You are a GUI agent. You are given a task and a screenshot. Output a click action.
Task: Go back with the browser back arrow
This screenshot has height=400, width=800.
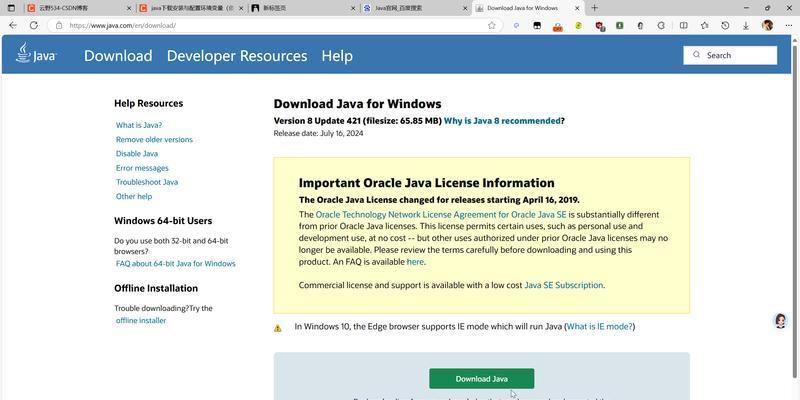point(13,25)
